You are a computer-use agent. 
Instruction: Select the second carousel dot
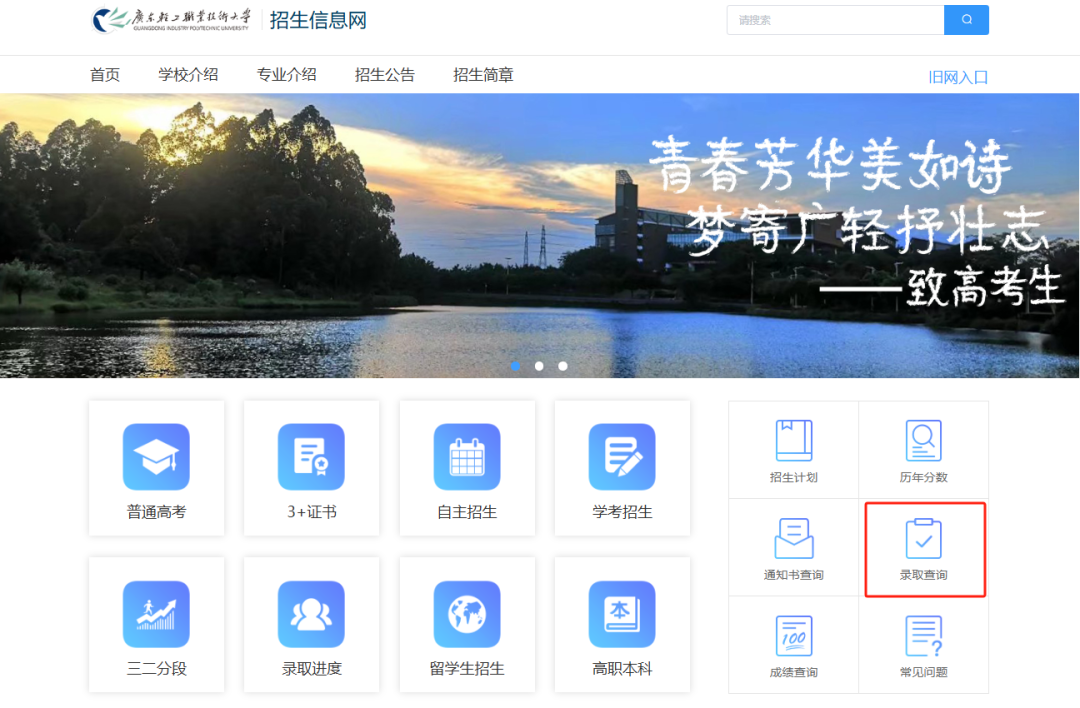click(x=539, y=366)
